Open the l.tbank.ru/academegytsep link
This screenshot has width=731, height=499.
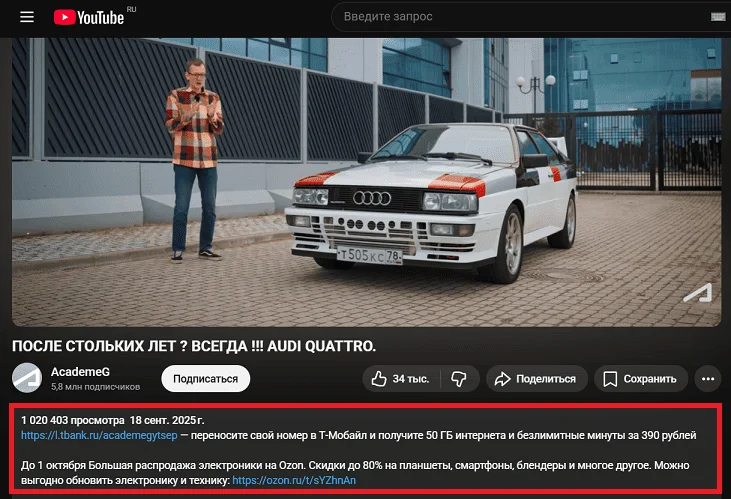pyautogui.click(x=99, y=435)
